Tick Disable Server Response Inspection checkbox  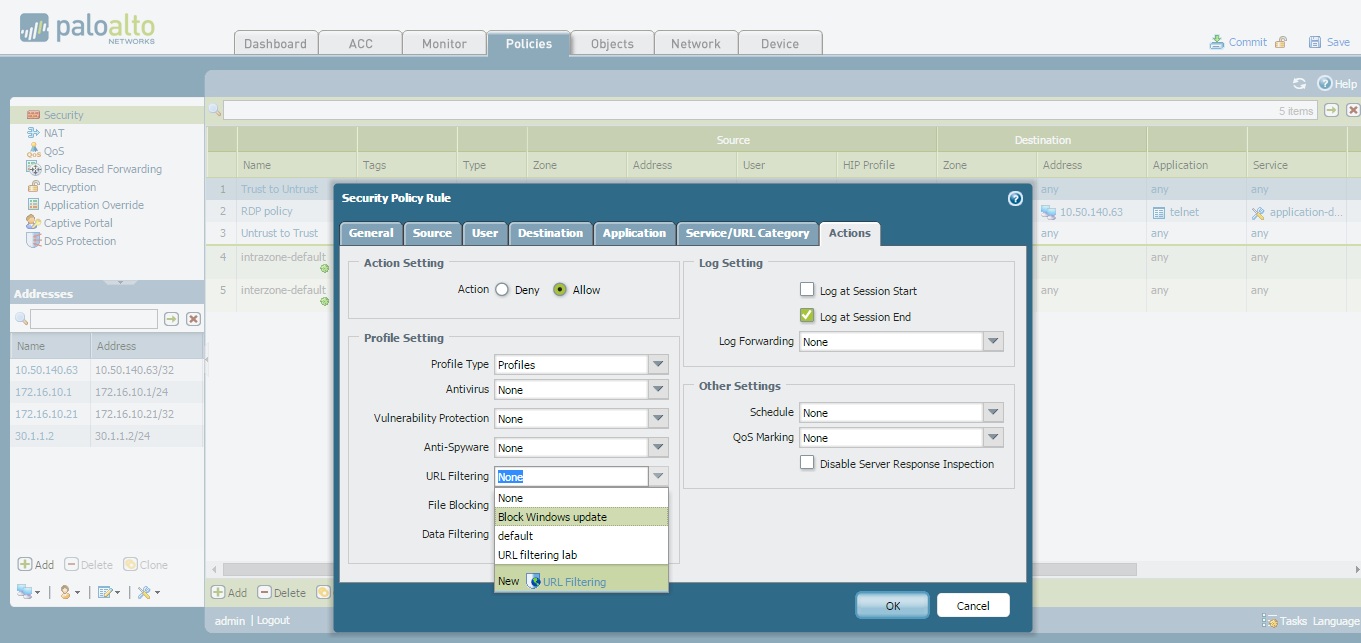[x=807, y=463]
